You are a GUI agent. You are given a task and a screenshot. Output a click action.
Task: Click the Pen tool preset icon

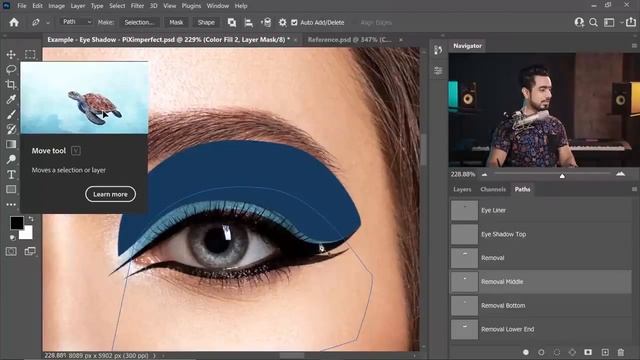pyautogui.click(x=36, y=22)
